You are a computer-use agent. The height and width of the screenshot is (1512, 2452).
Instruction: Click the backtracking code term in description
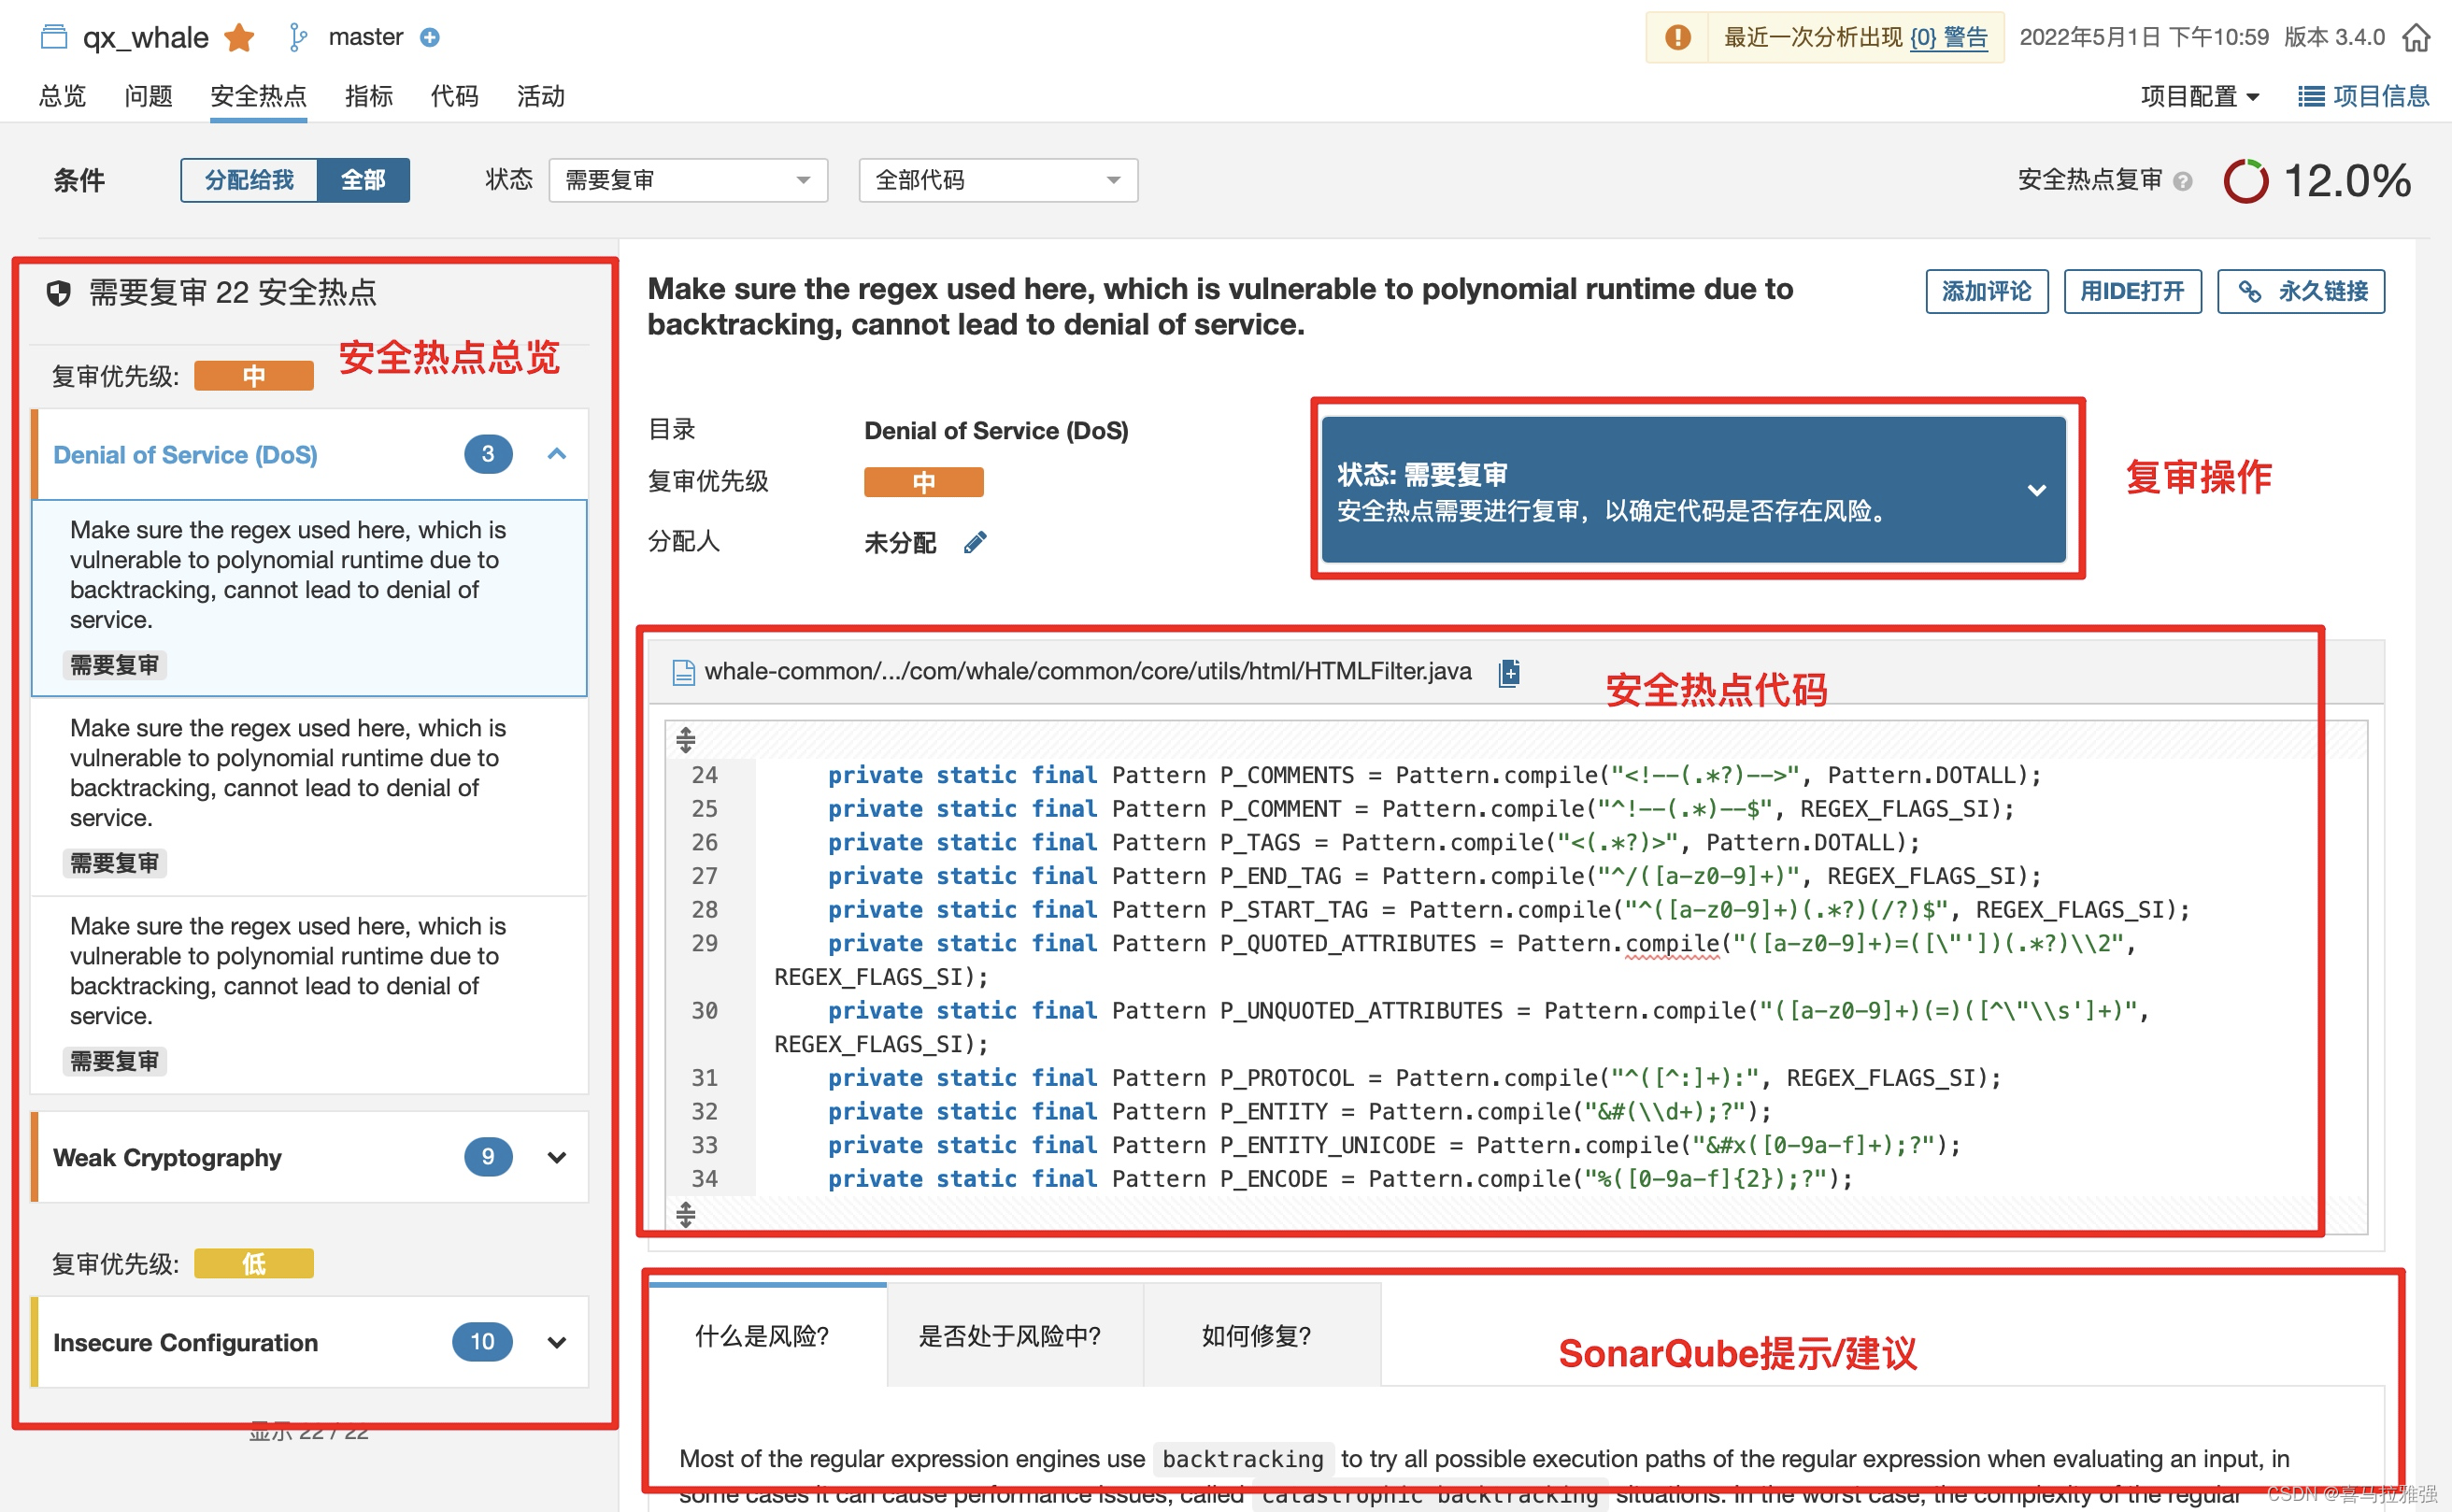coord(1242,1459)
